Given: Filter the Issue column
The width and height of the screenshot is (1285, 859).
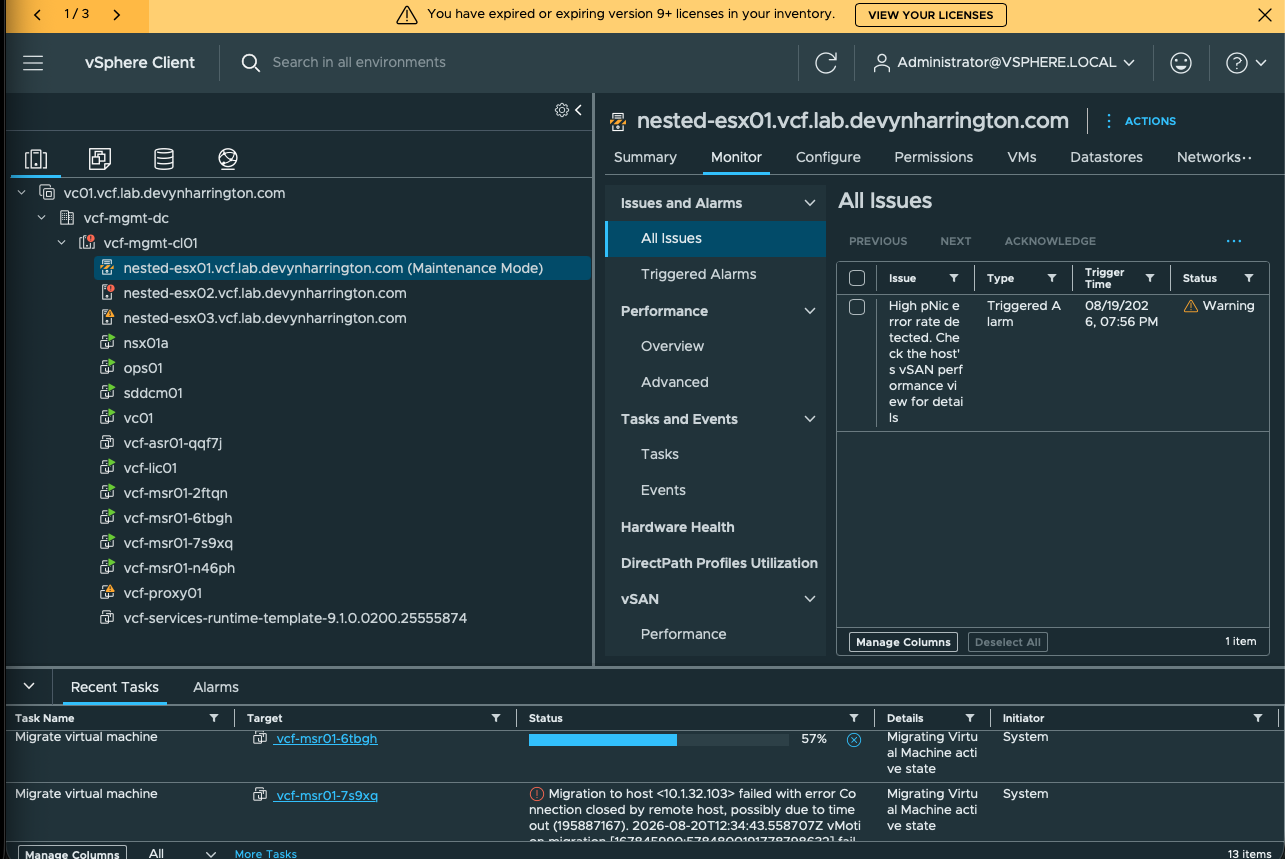Looking at the screenshot, I should pos(954,278).
